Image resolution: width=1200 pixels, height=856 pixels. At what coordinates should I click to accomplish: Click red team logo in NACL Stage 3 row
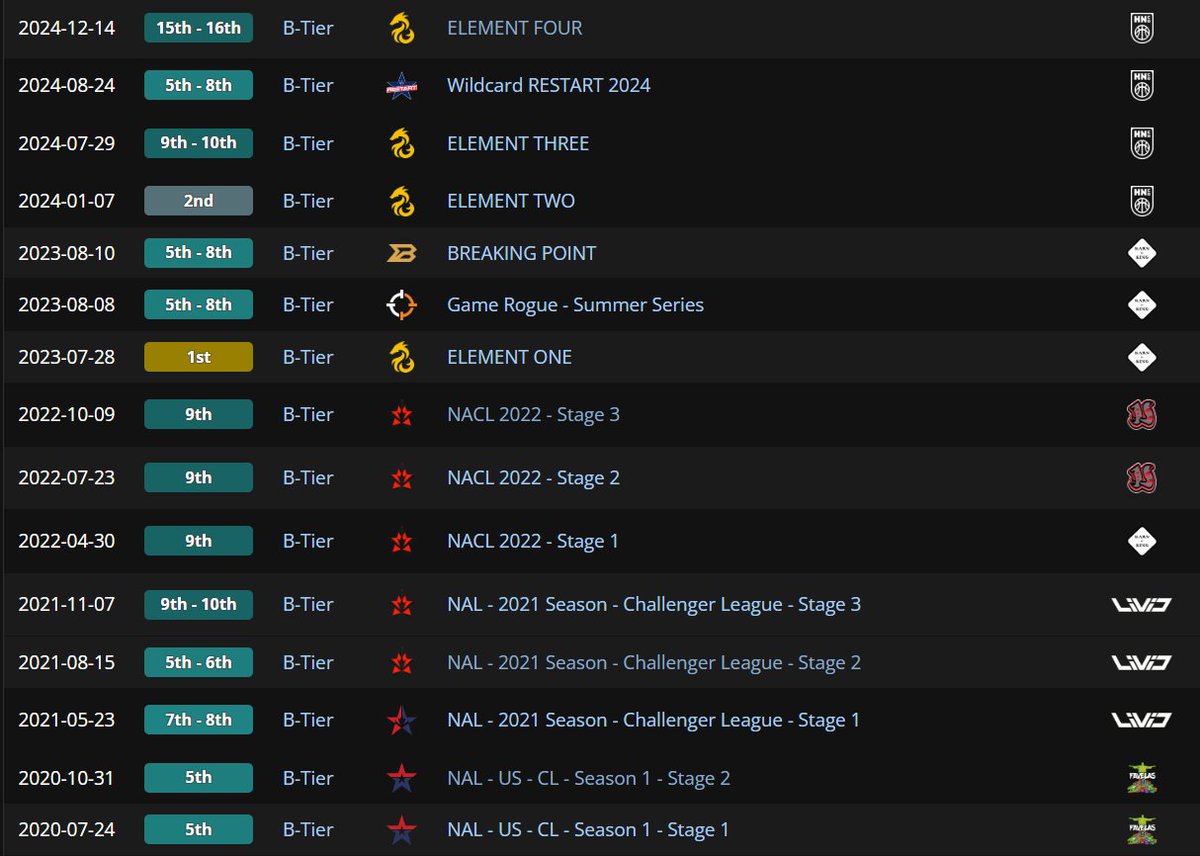pyautogui.click(x=1141, y=415)
